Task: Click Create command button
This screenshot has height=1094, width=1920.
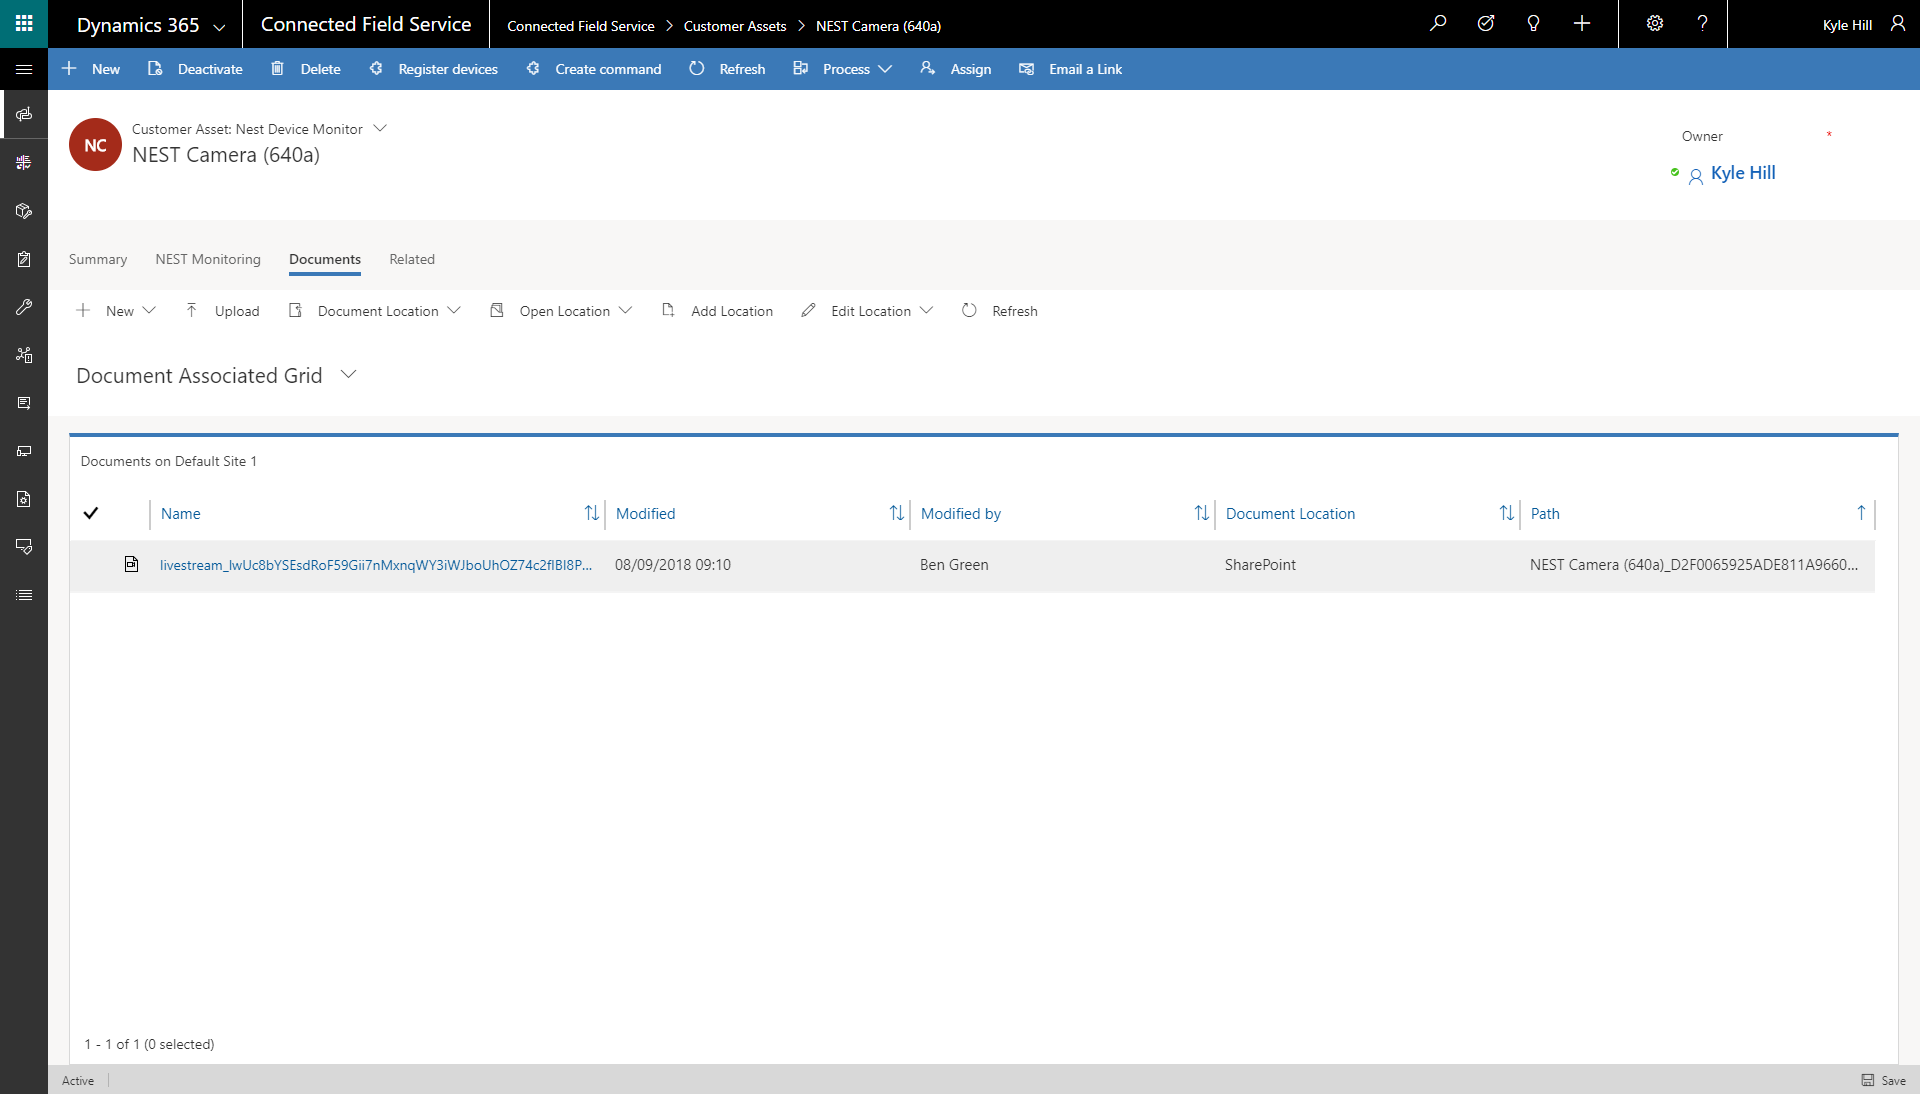Action: point(593,69)
